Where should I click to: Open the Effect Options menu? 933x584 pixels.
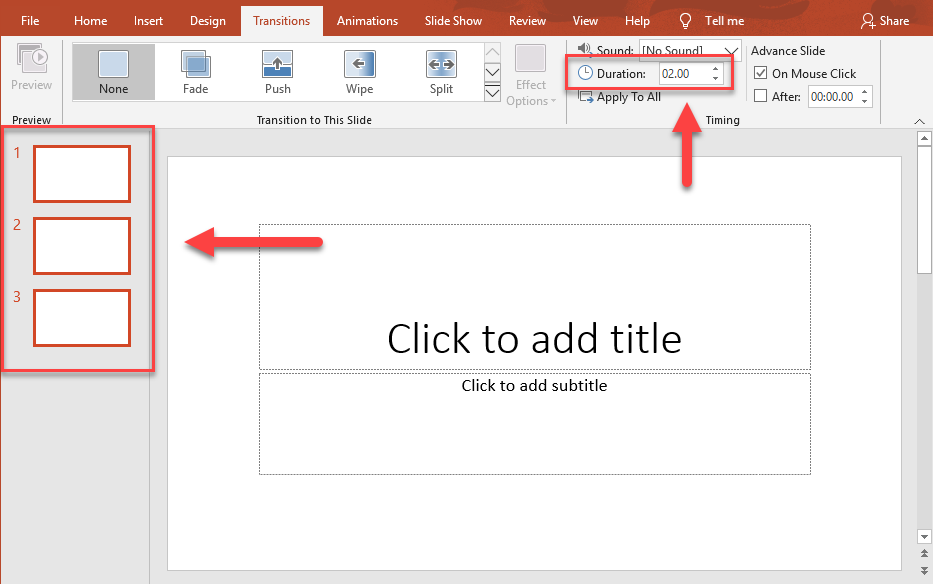[x=531, y=76]
